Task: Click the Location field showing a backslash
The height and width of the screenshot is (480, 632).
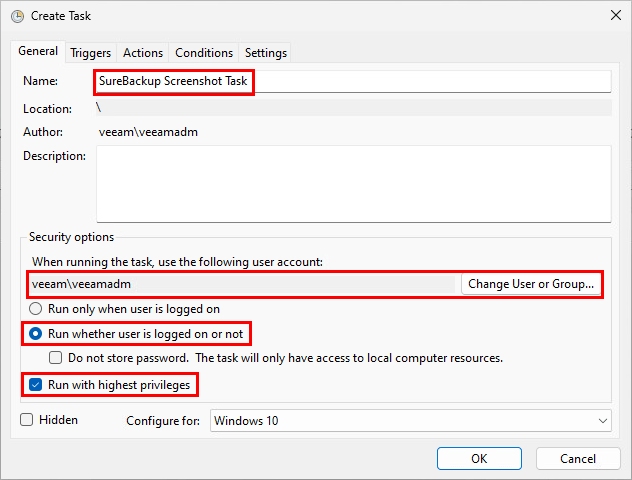Action: pyautogui.click(x=353, y=108)
